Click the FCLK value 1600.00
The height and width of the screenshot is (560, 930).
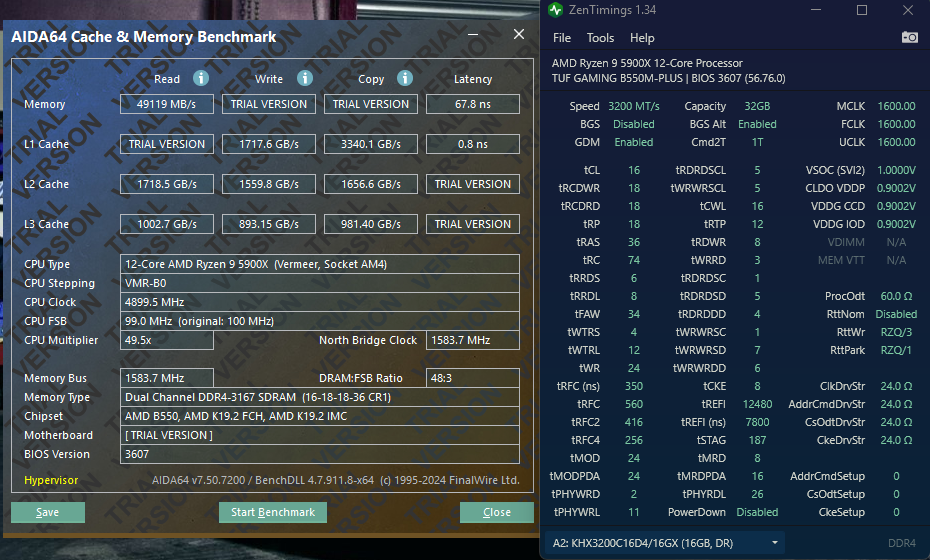(896, 124)
